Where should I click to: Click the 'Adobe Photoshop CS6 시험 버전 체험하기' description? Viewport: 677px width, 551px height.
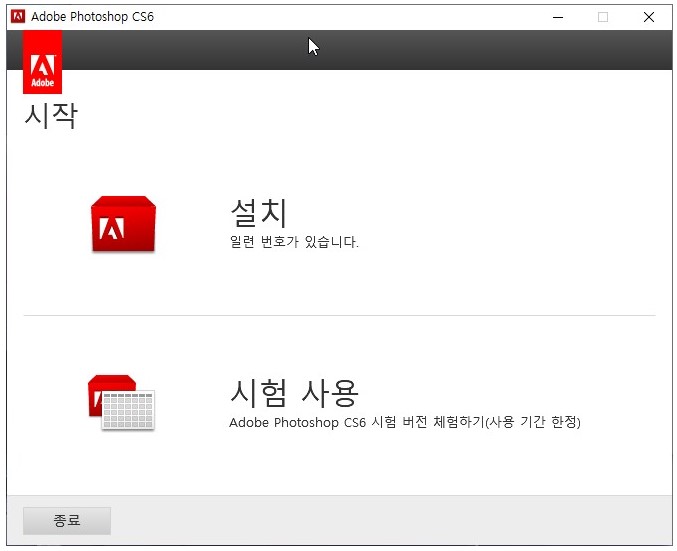coord(405,422)
